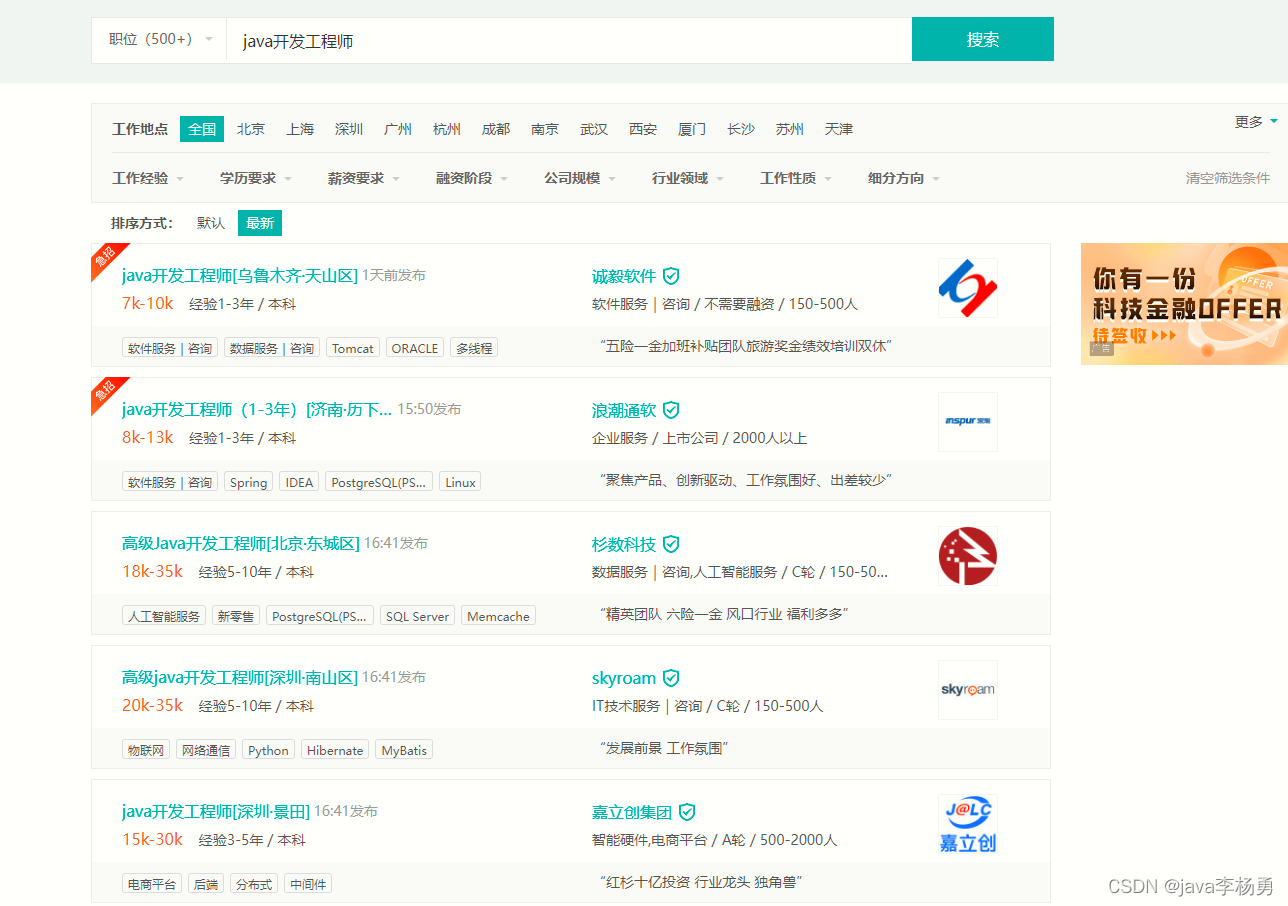The image size is (1288, 906).
Task: Expand the 工作经验 filter
Action: tap(148, 178)
